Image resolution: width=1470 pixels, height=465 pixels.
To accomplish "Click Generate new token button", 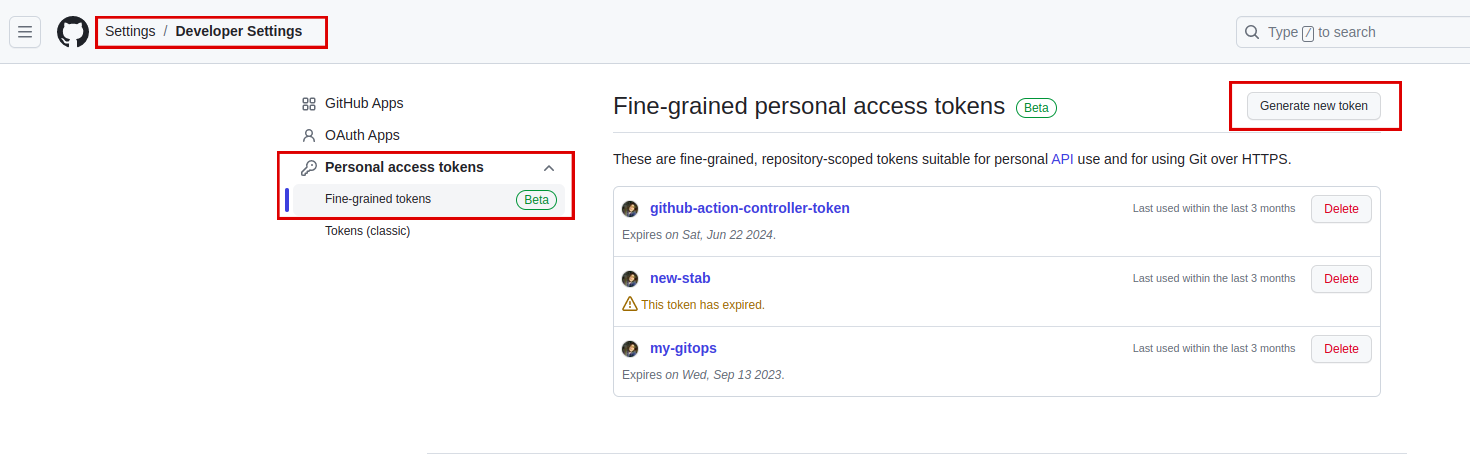I will click(1313, 106).
